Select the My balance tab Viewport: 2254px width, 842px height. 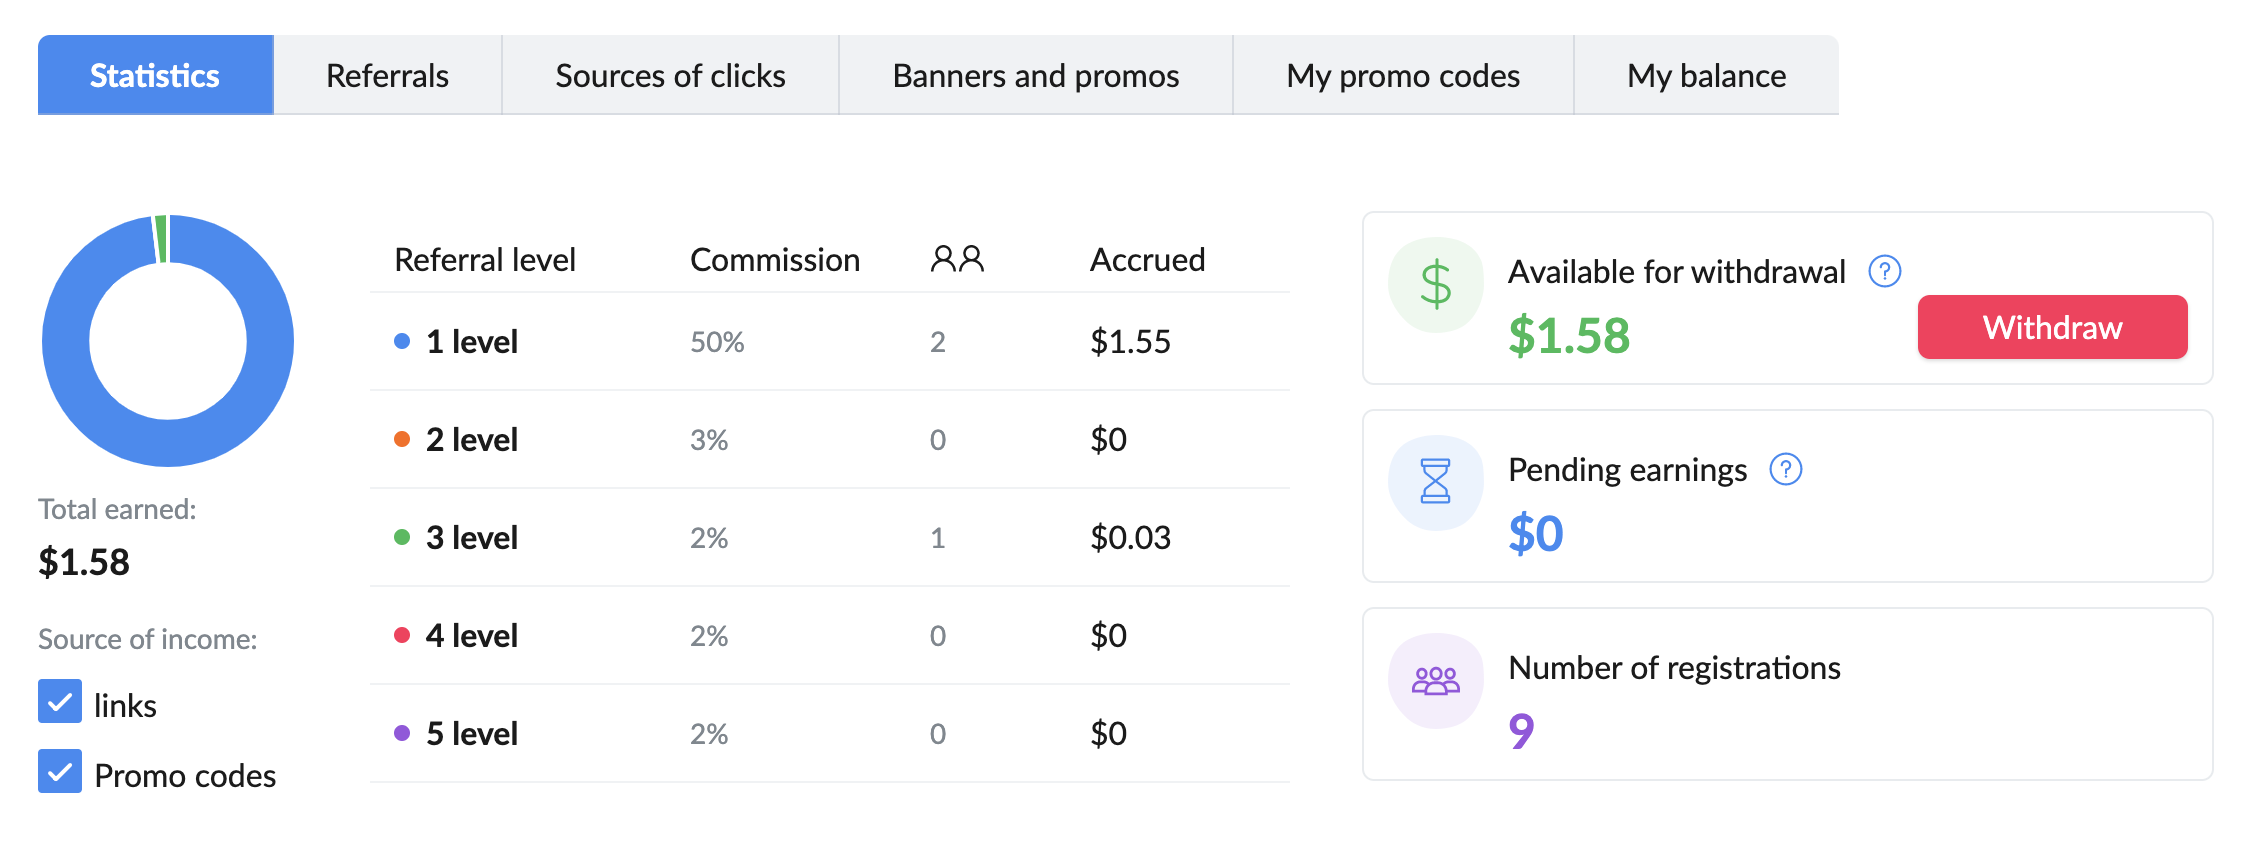click(x=1706, y=75)
